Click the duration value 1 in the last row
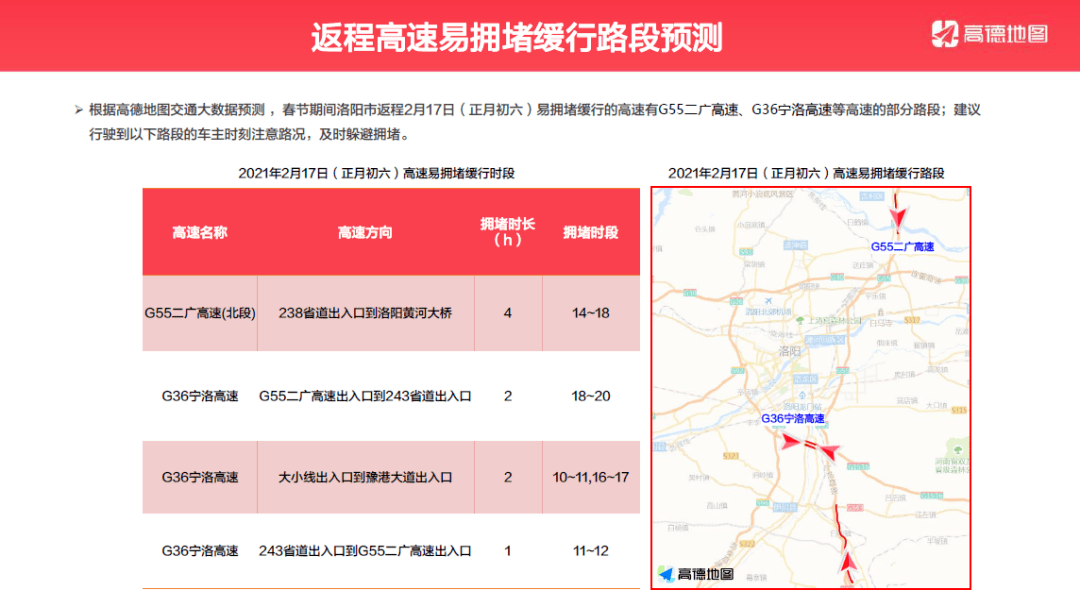This screenshot has width=1080, height=607. pos(508,551)
